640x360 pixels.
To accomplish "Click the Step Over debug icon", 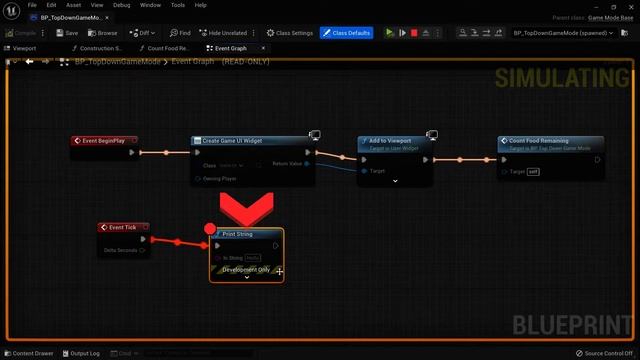I will point(486,33).
